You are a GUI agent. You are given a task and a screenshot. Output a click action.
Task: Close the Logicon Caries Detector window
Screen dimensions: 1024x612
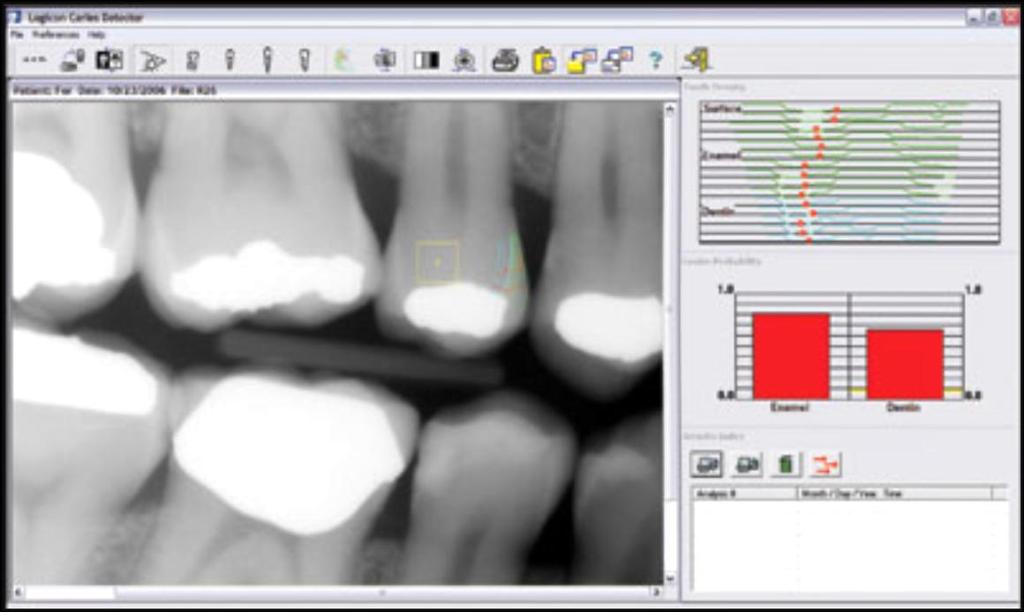coord(1010,18)
